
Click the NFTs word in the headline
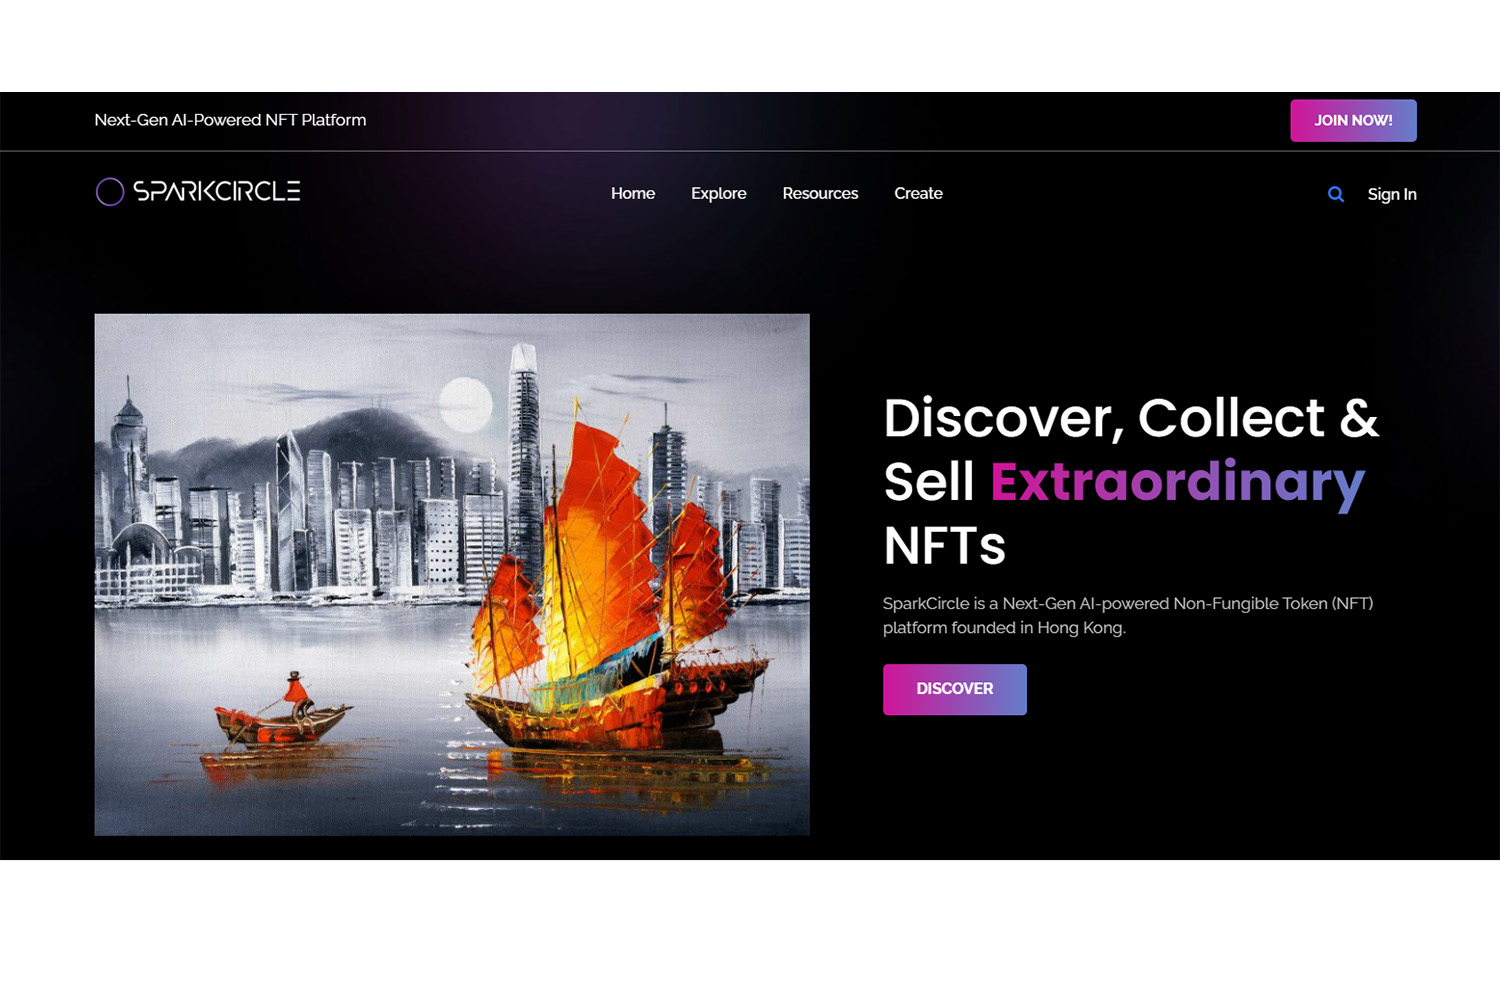(x=944, y=546)
